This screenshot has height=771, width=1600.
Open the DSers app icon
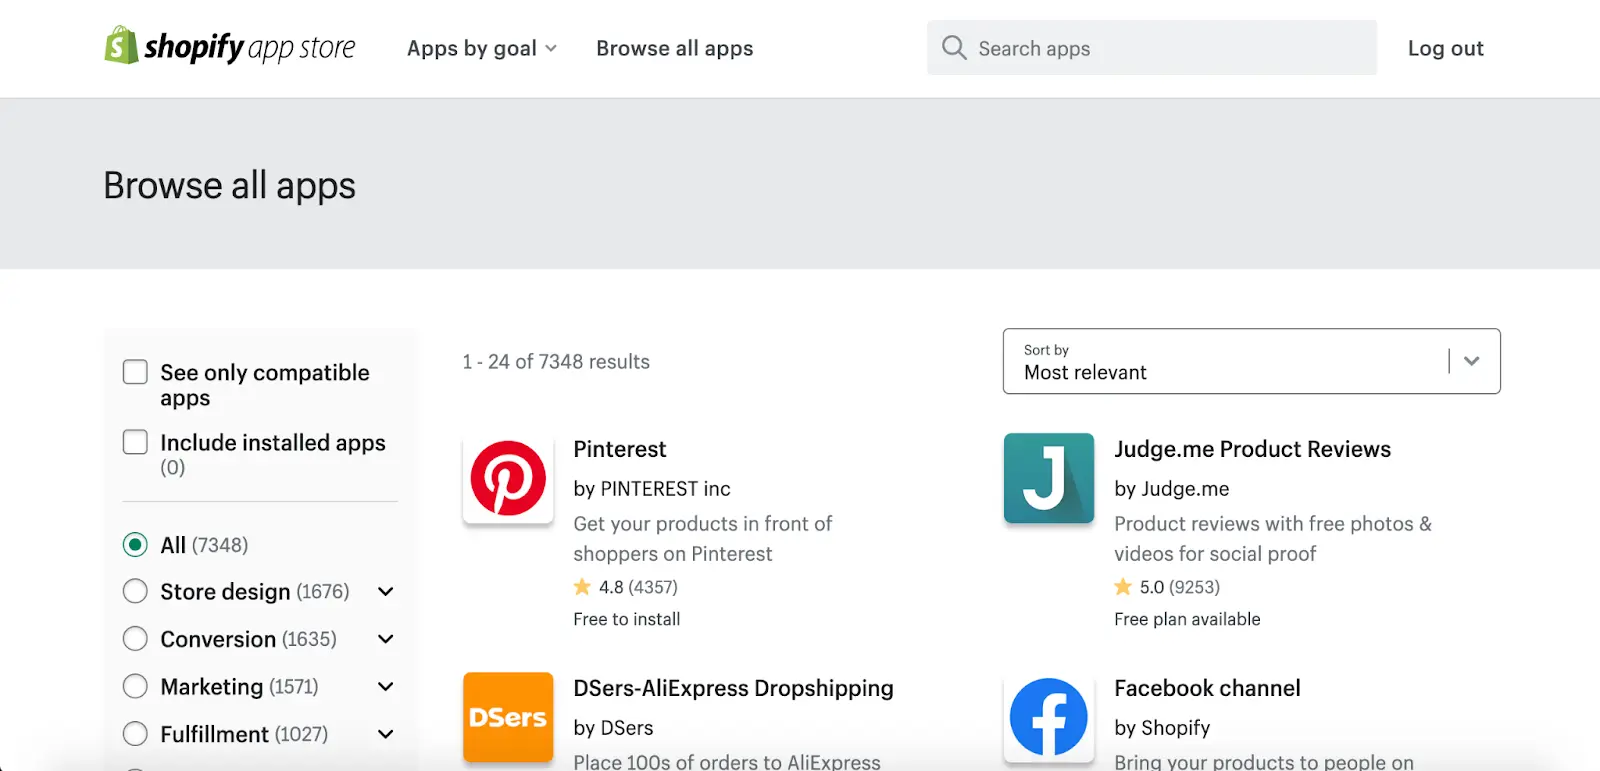(508, 717)
